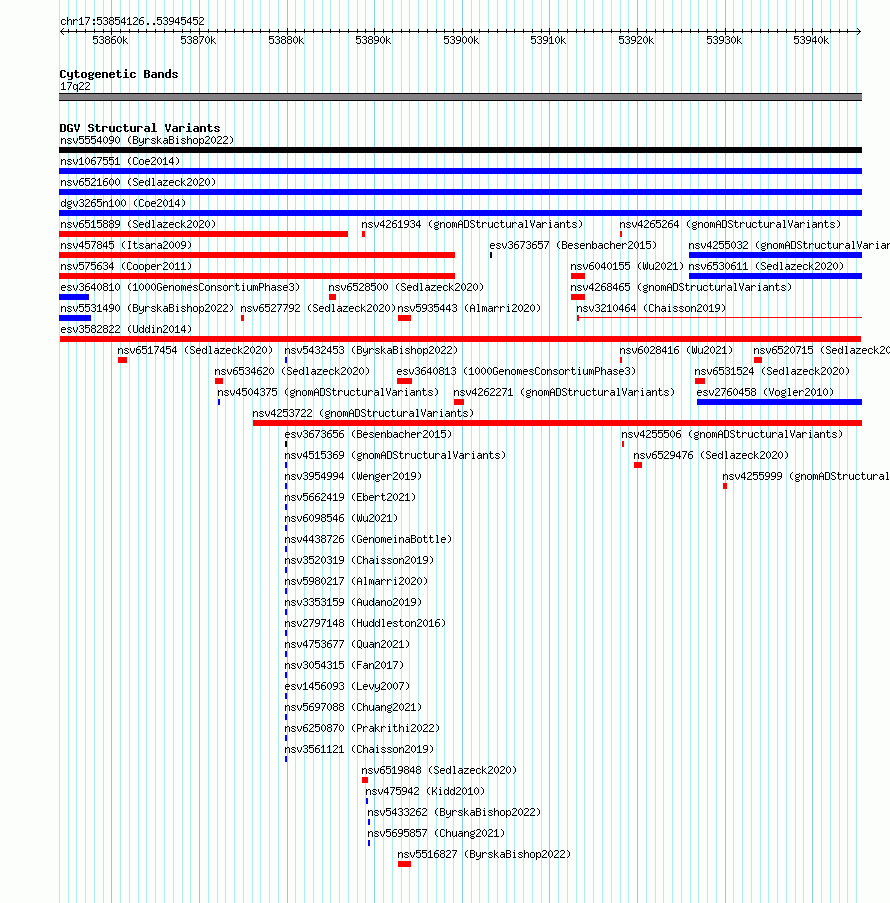The height and width of the screenshot is (903, 890).
Task: Open nsv5433262 (ByrskaBishop2022) variant
Action: point(455,813)
